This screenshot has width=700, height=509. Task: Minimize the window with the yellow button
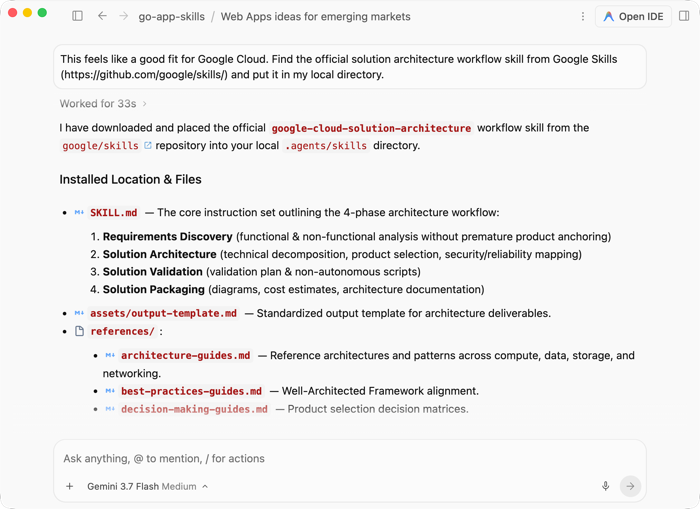coord(27,13)
